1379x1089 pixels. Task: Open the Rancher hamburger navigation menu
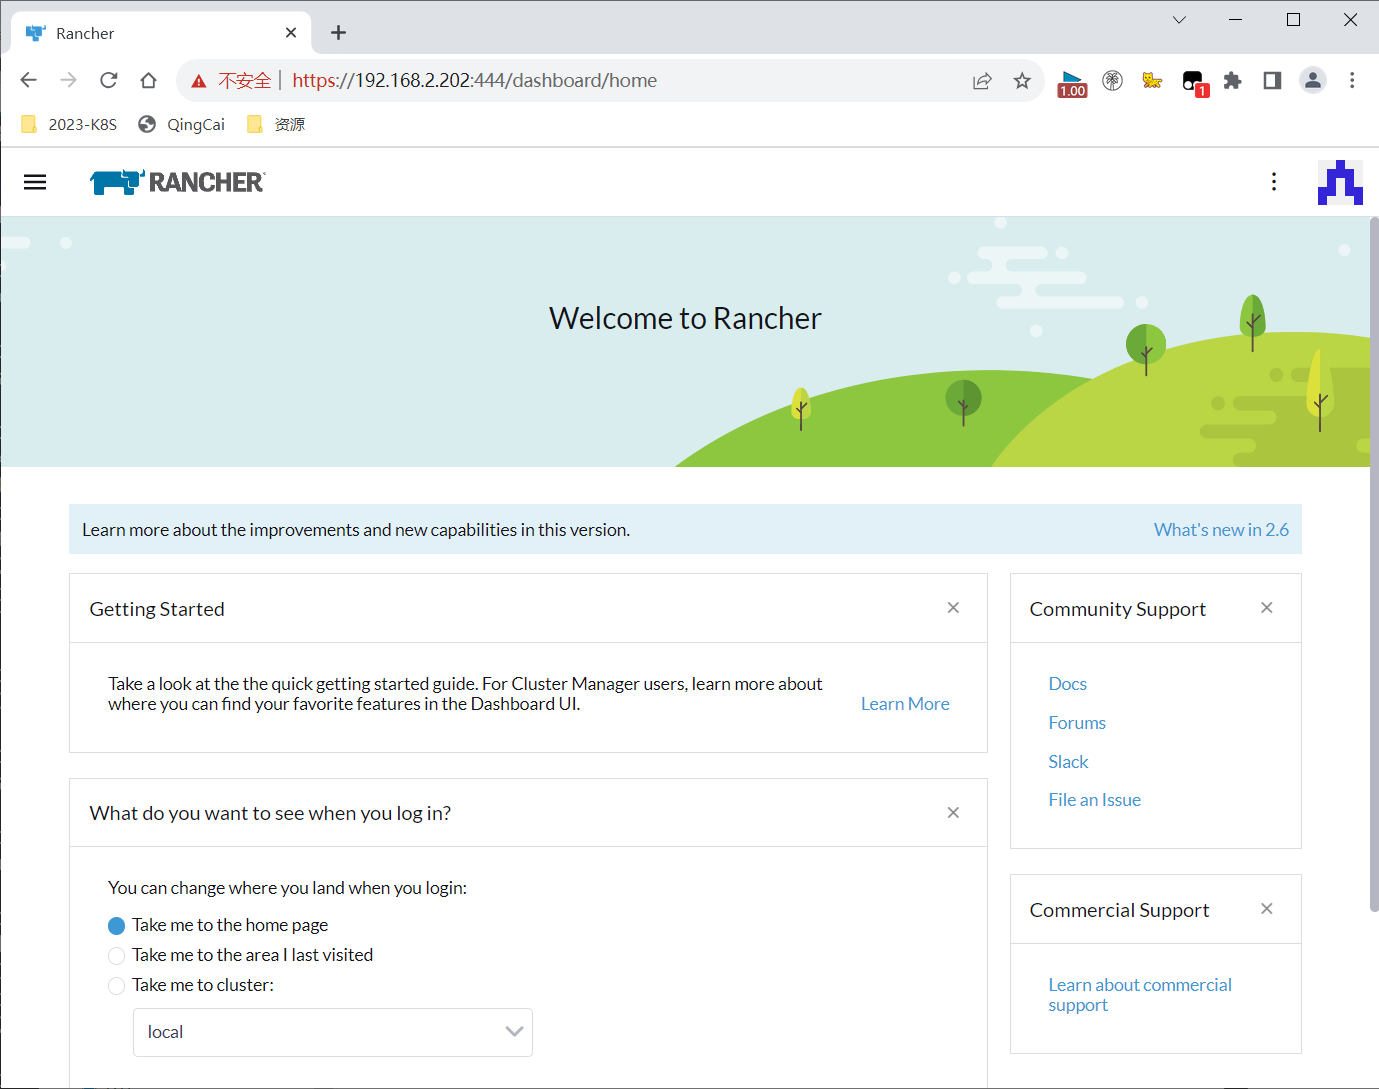click(35, 182)
